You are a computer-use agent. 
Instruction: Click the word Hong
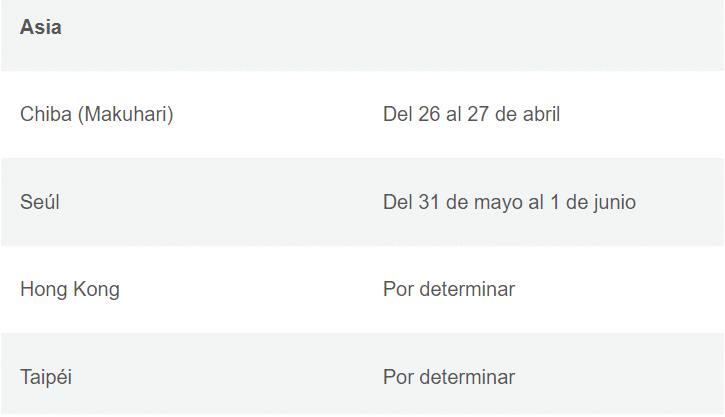43,289
